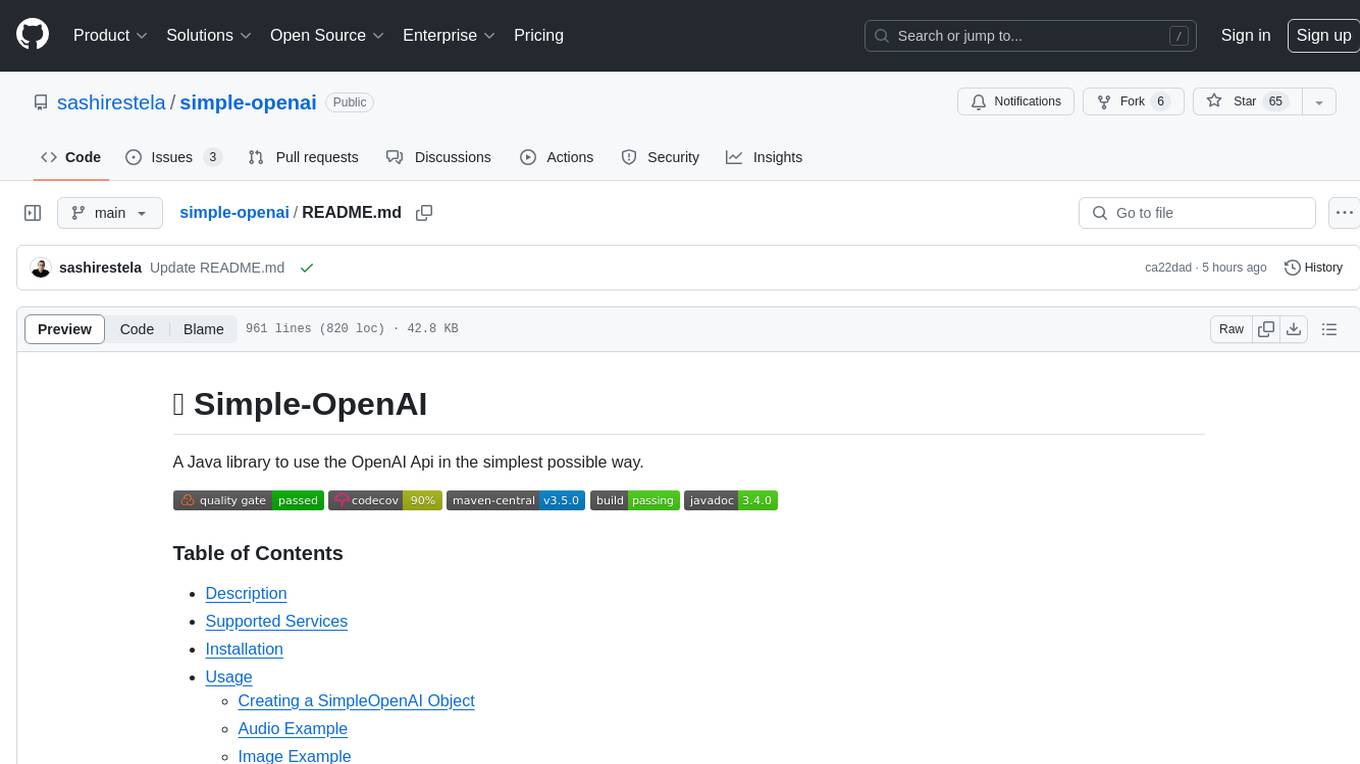Image resolution: width=1360 pixels, height=764 pixels.
Task: Copy the README.md file path
Action: point(424,213)
